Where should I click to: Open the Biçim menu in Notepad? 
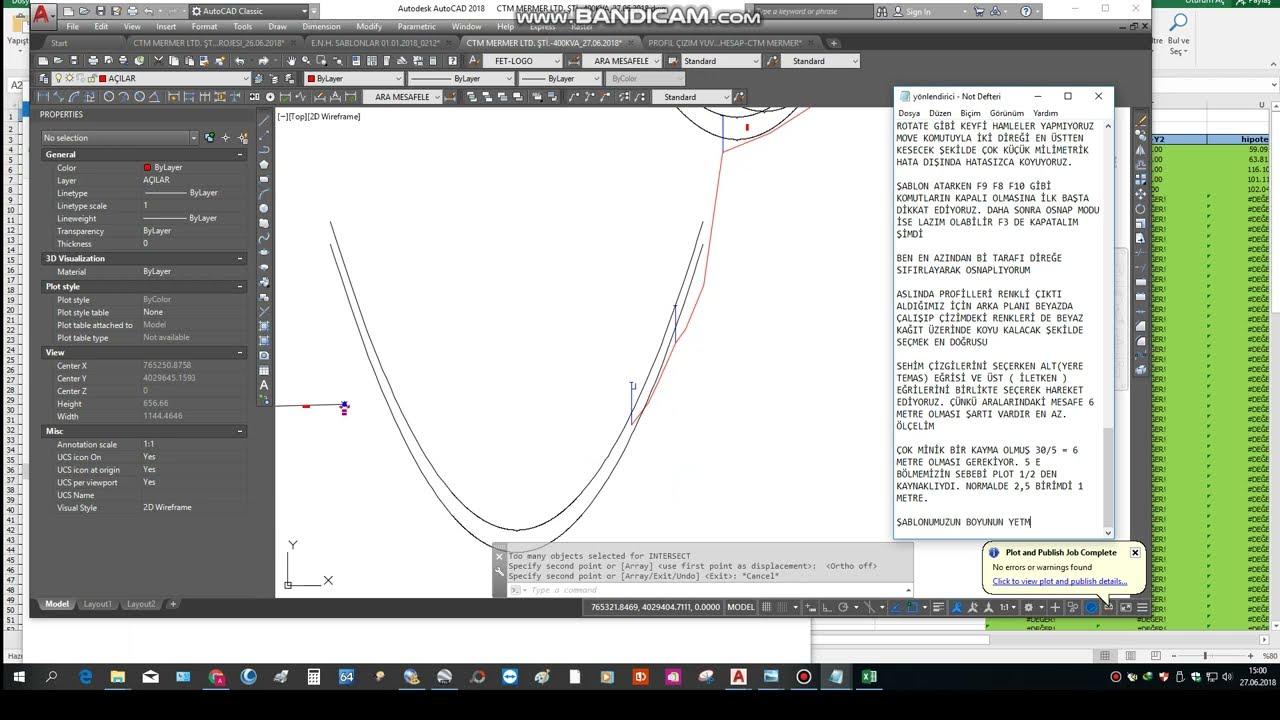(x=970, y=113)
